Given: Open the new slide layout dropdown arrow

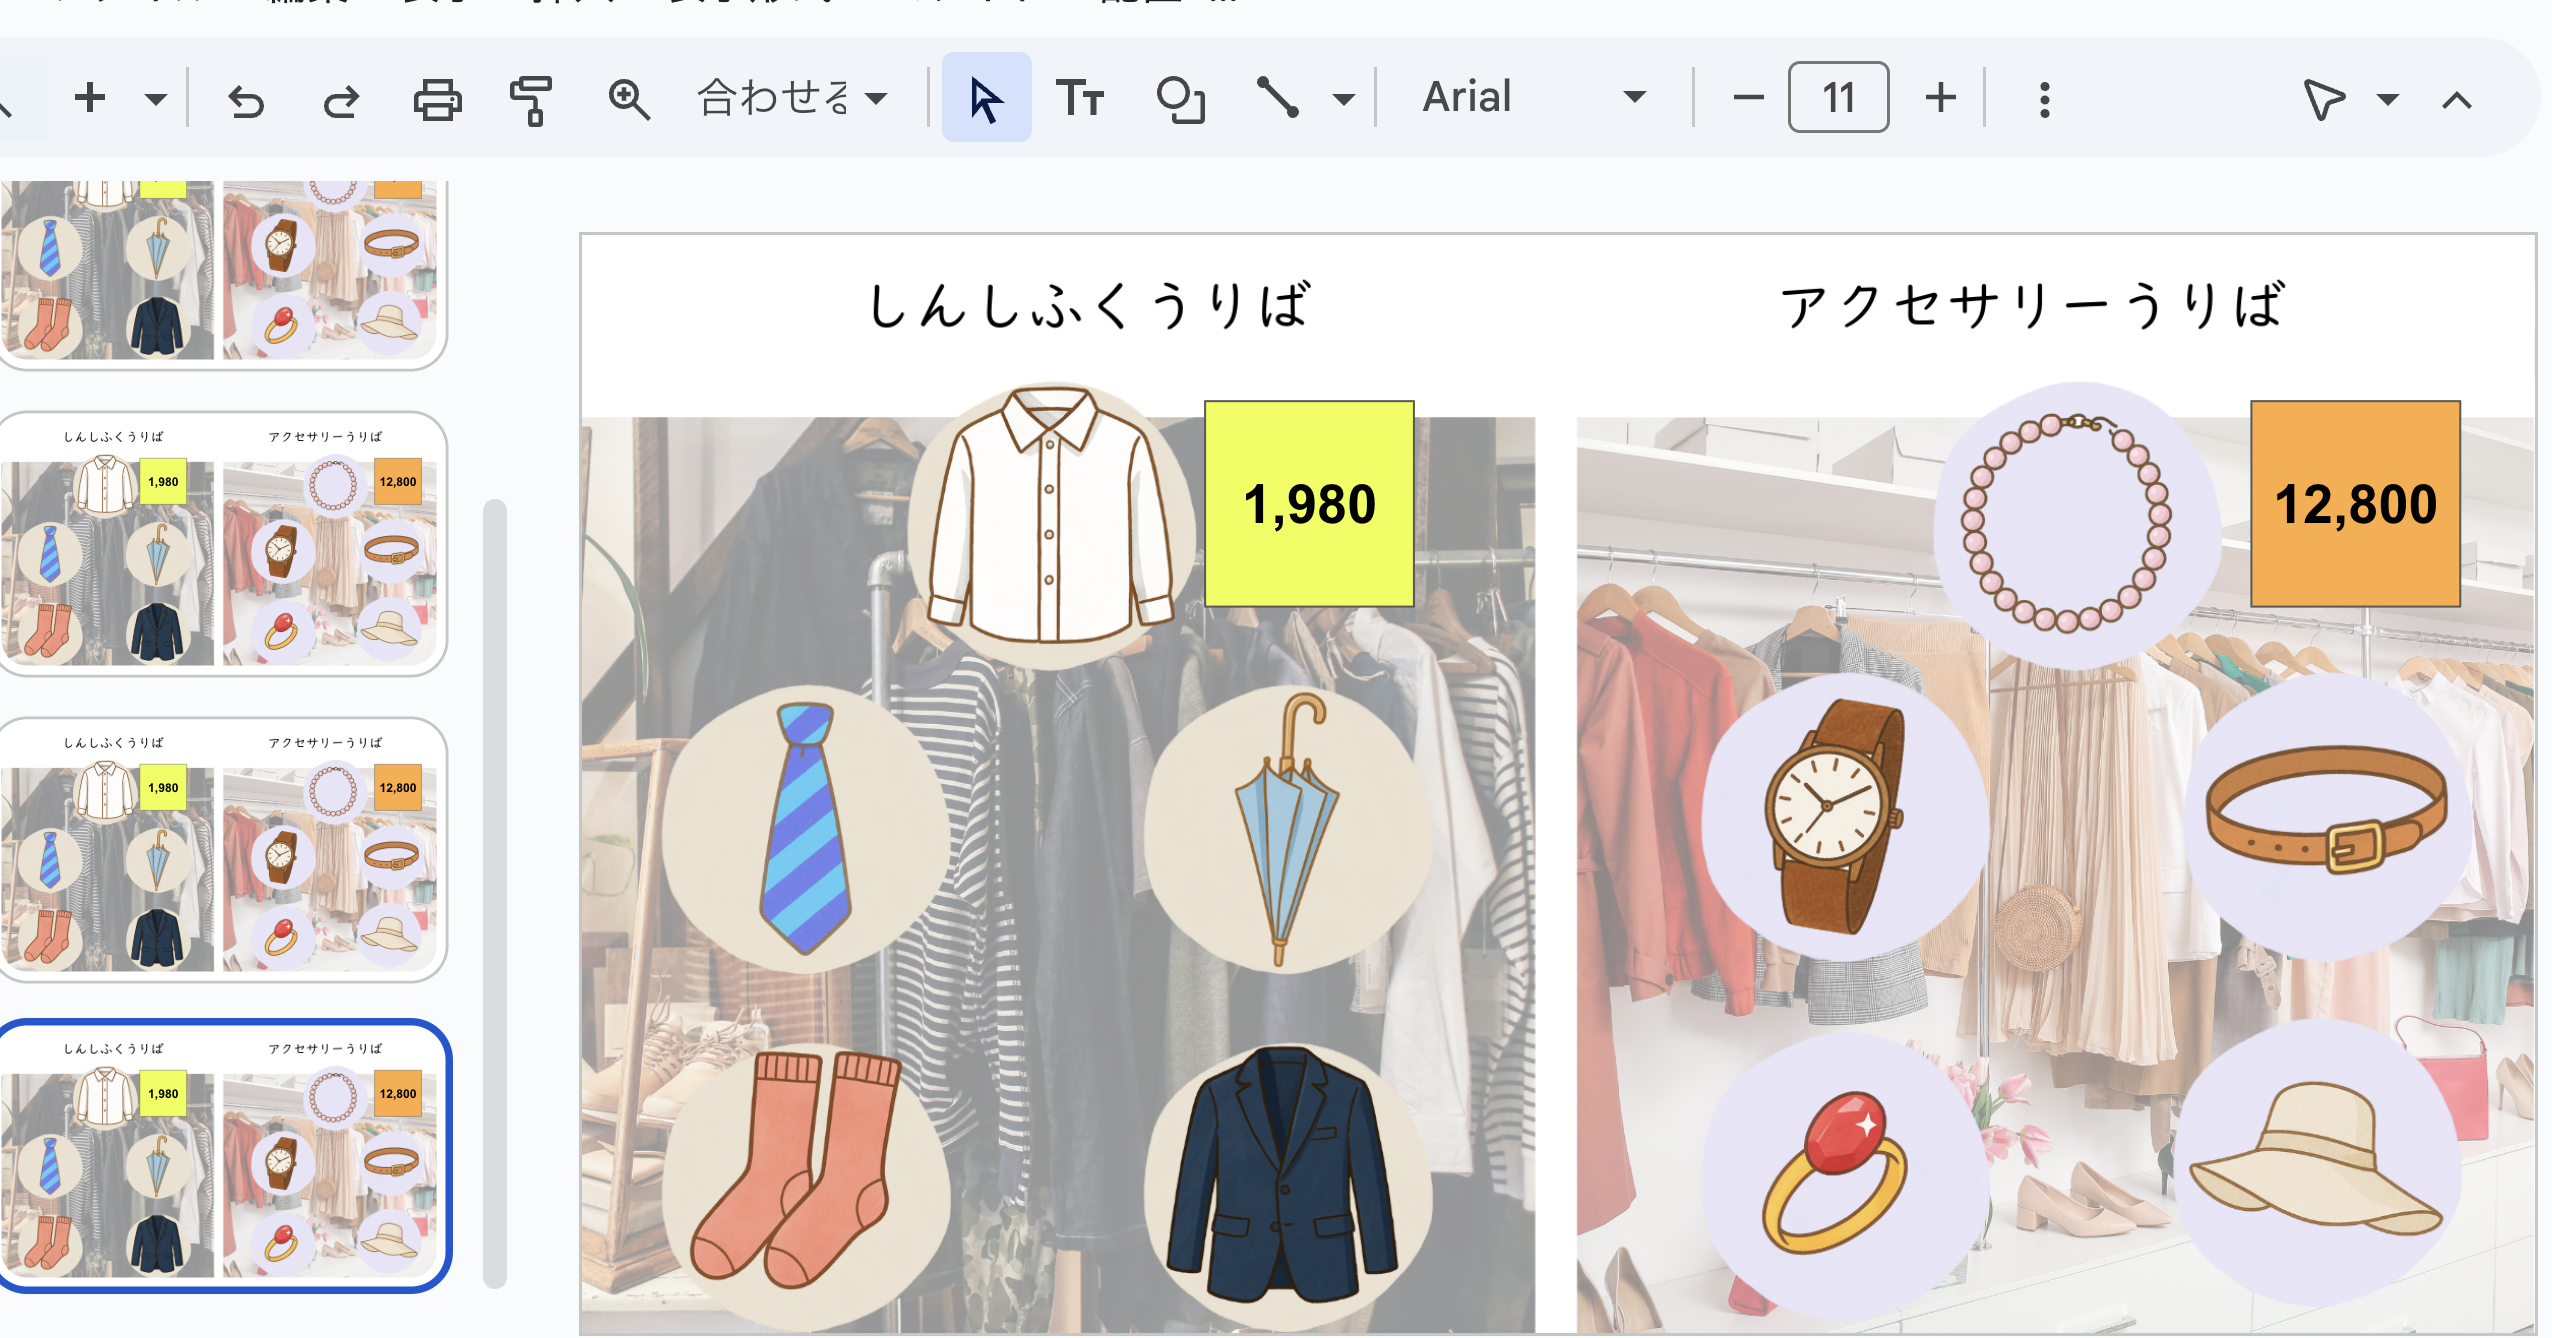Looking at the screenshot, I should [155, 98].
